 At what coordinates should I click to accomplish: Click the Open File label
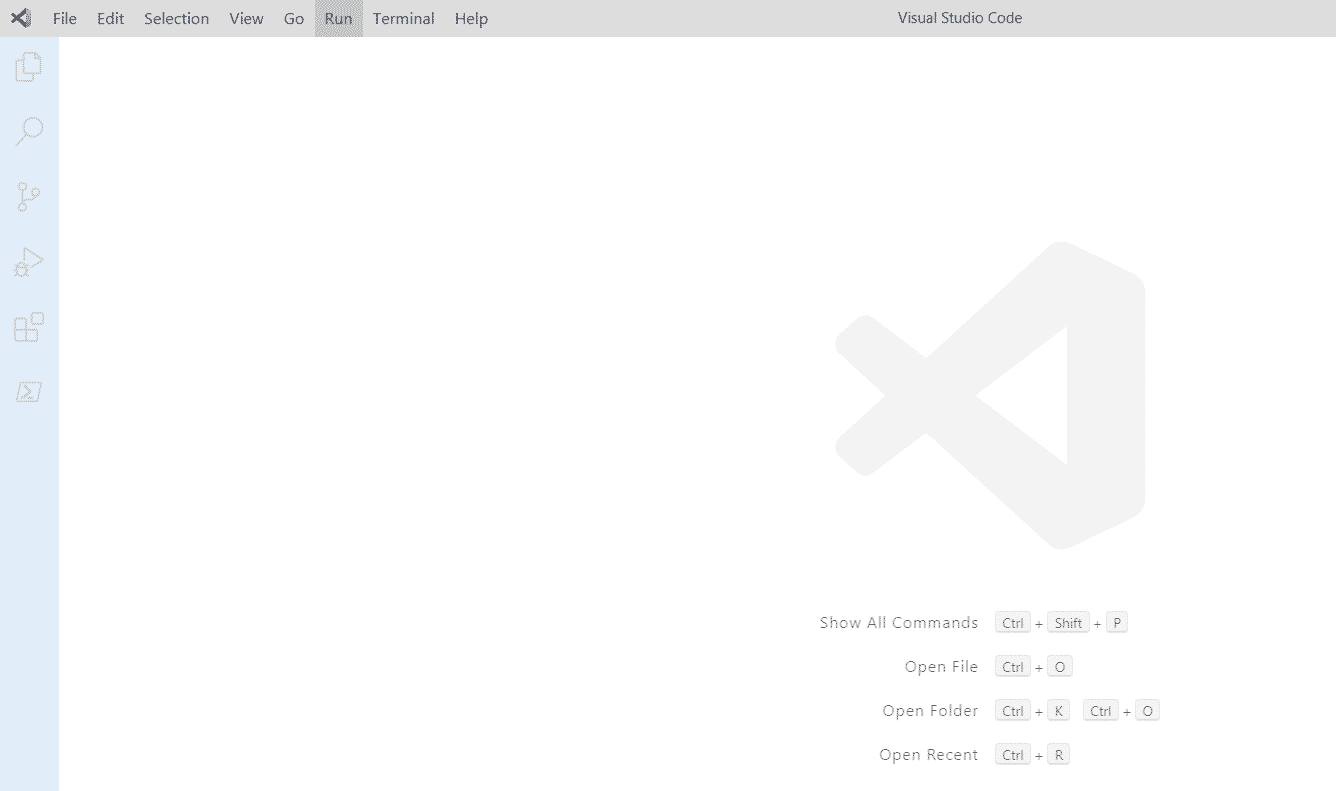tap(941, 666)
